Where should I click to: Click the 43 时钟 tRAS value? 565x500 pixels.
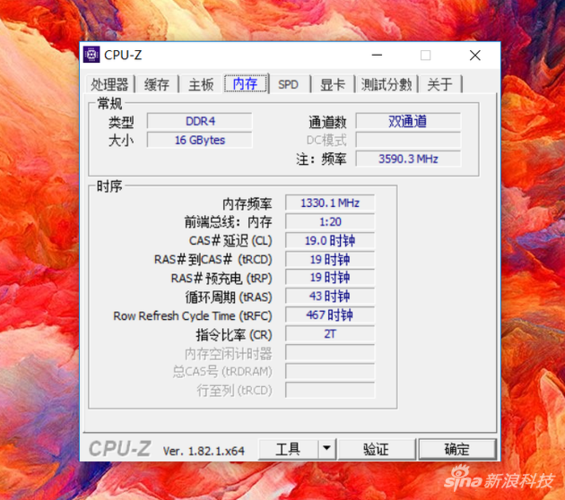(x=330, y=296)
